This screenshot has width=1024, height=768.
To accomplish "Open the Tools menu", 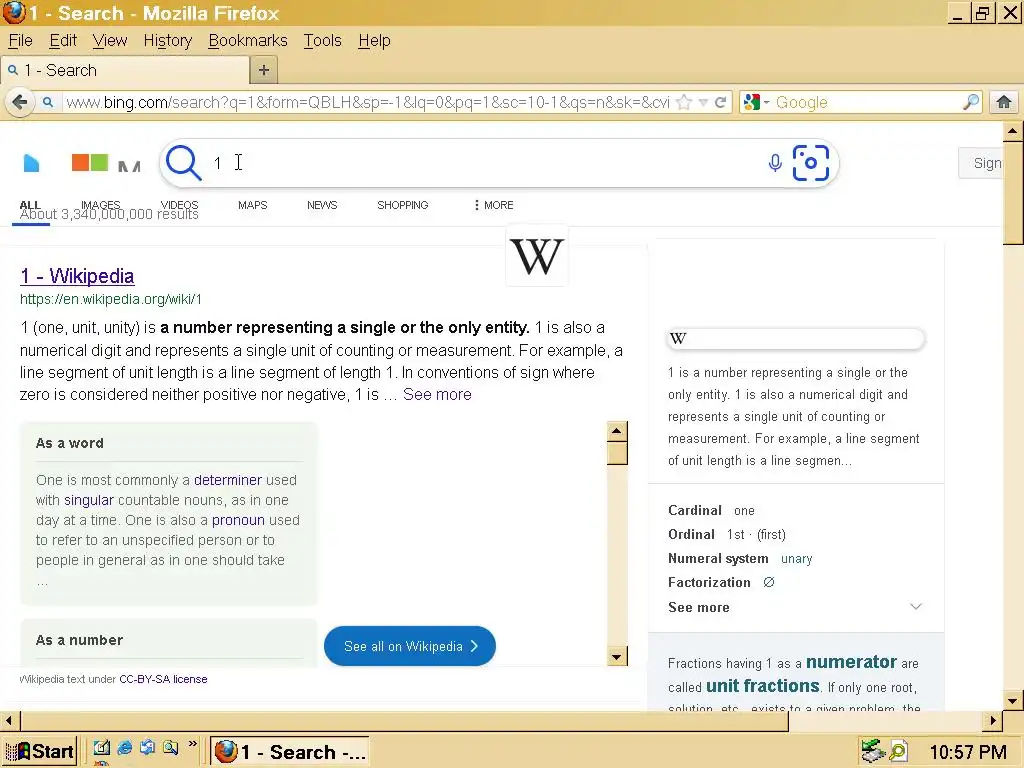I will coord(322,40).
